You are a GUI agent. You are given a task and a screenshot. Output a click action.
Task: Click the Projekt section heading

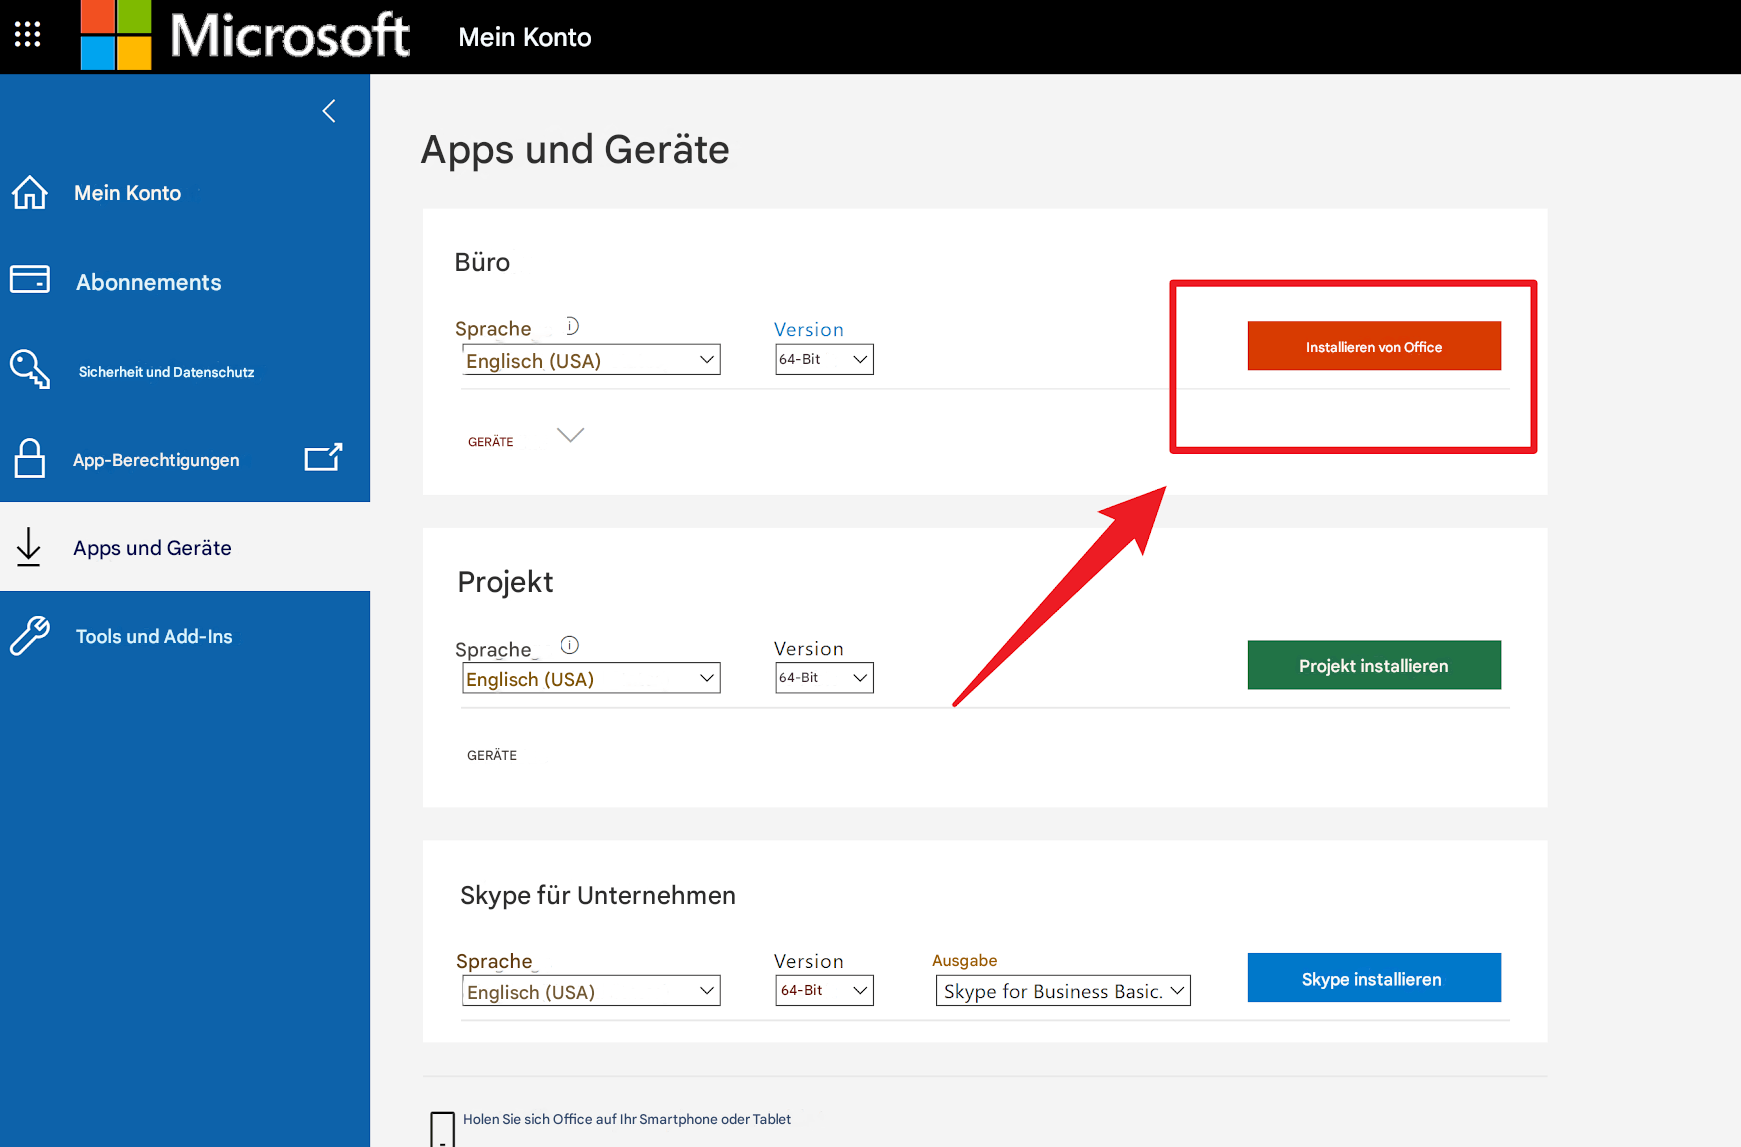click(505, 582)
